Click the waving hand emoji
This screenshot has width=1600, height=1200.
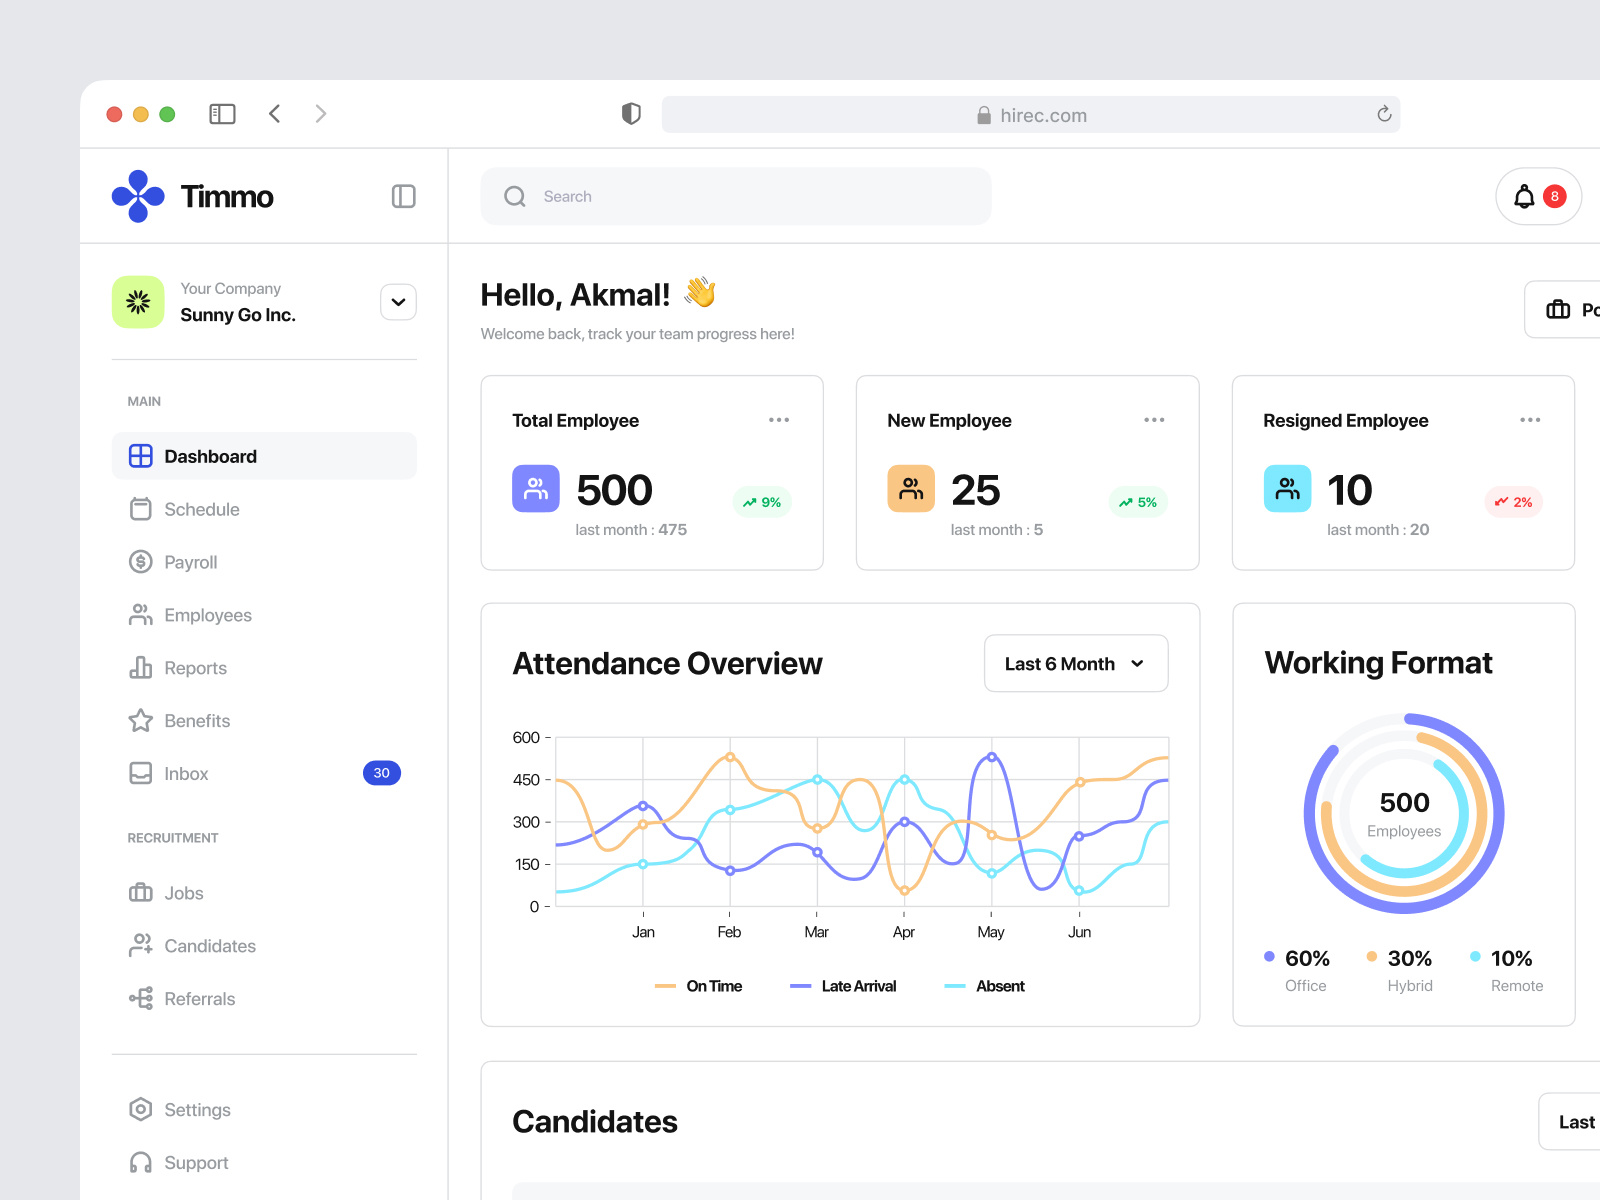pyautogui.click(x=700, y=292)
